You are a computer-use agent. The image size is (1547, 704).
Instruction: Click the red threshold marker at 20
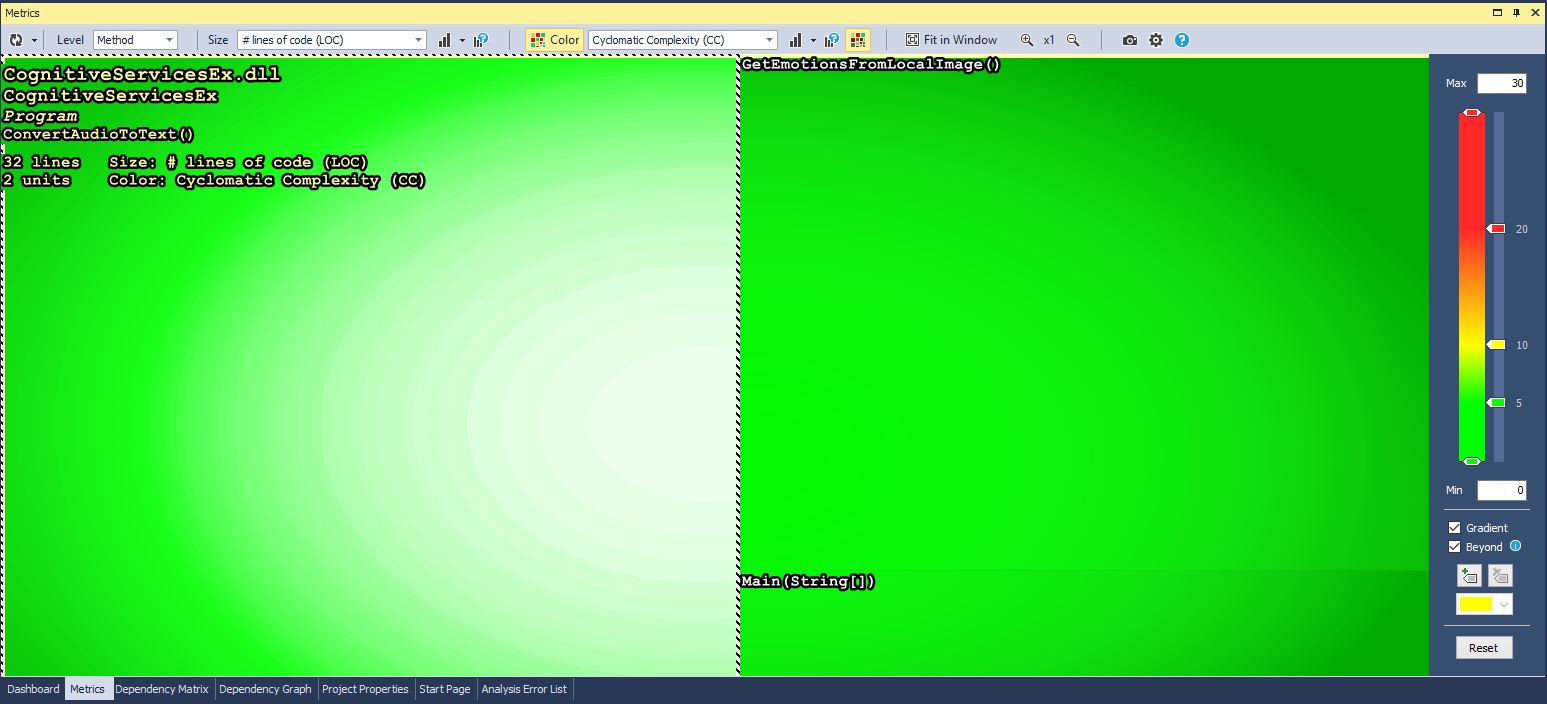point(1496,229)
